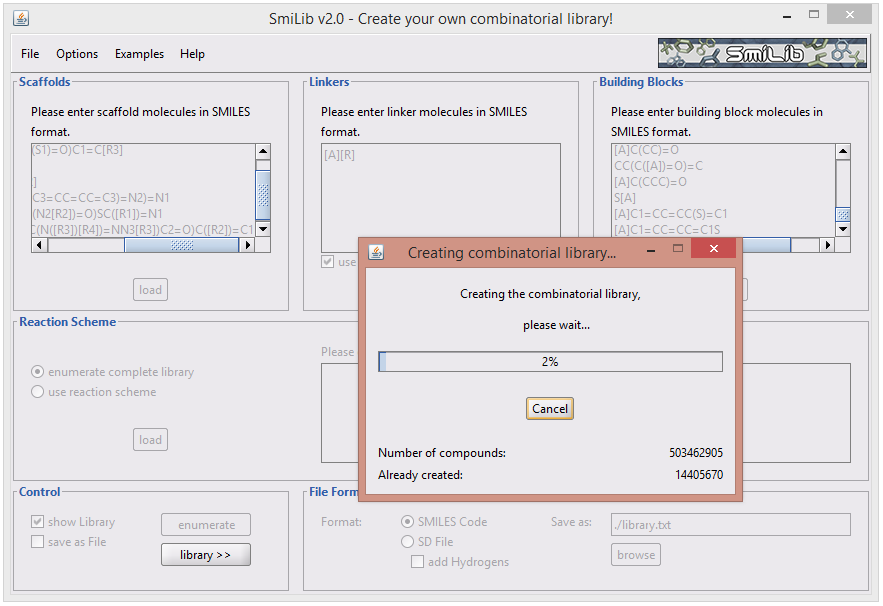Viewport: 883px width, 606px height.
Task: Click building blocks vertical scrollbar thumb
Action: coord(843,215)
